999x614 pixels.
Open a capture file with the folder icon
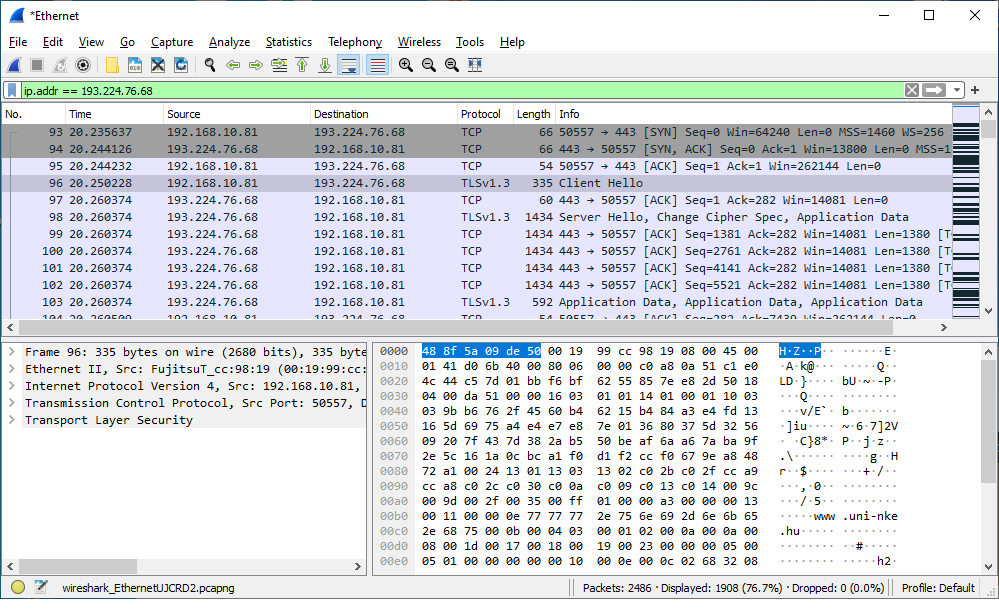(x=112, y=65)
